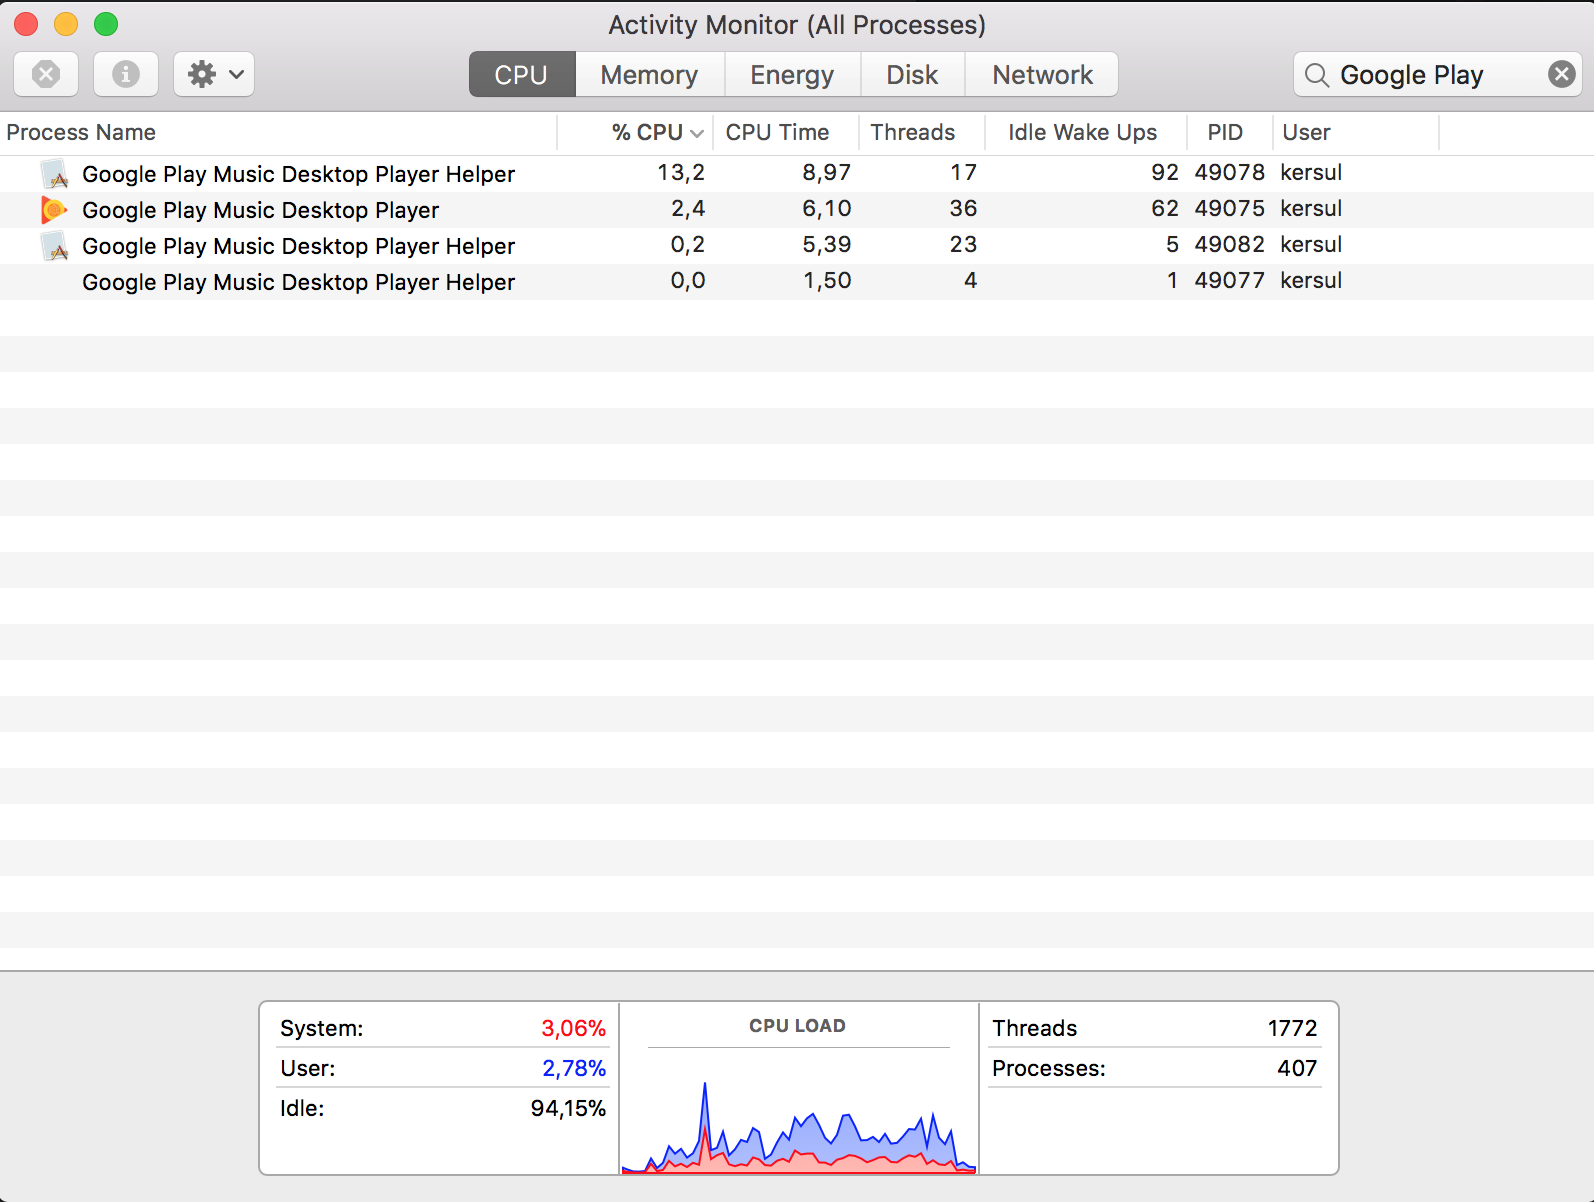Sort by Process Name column header

278,132
